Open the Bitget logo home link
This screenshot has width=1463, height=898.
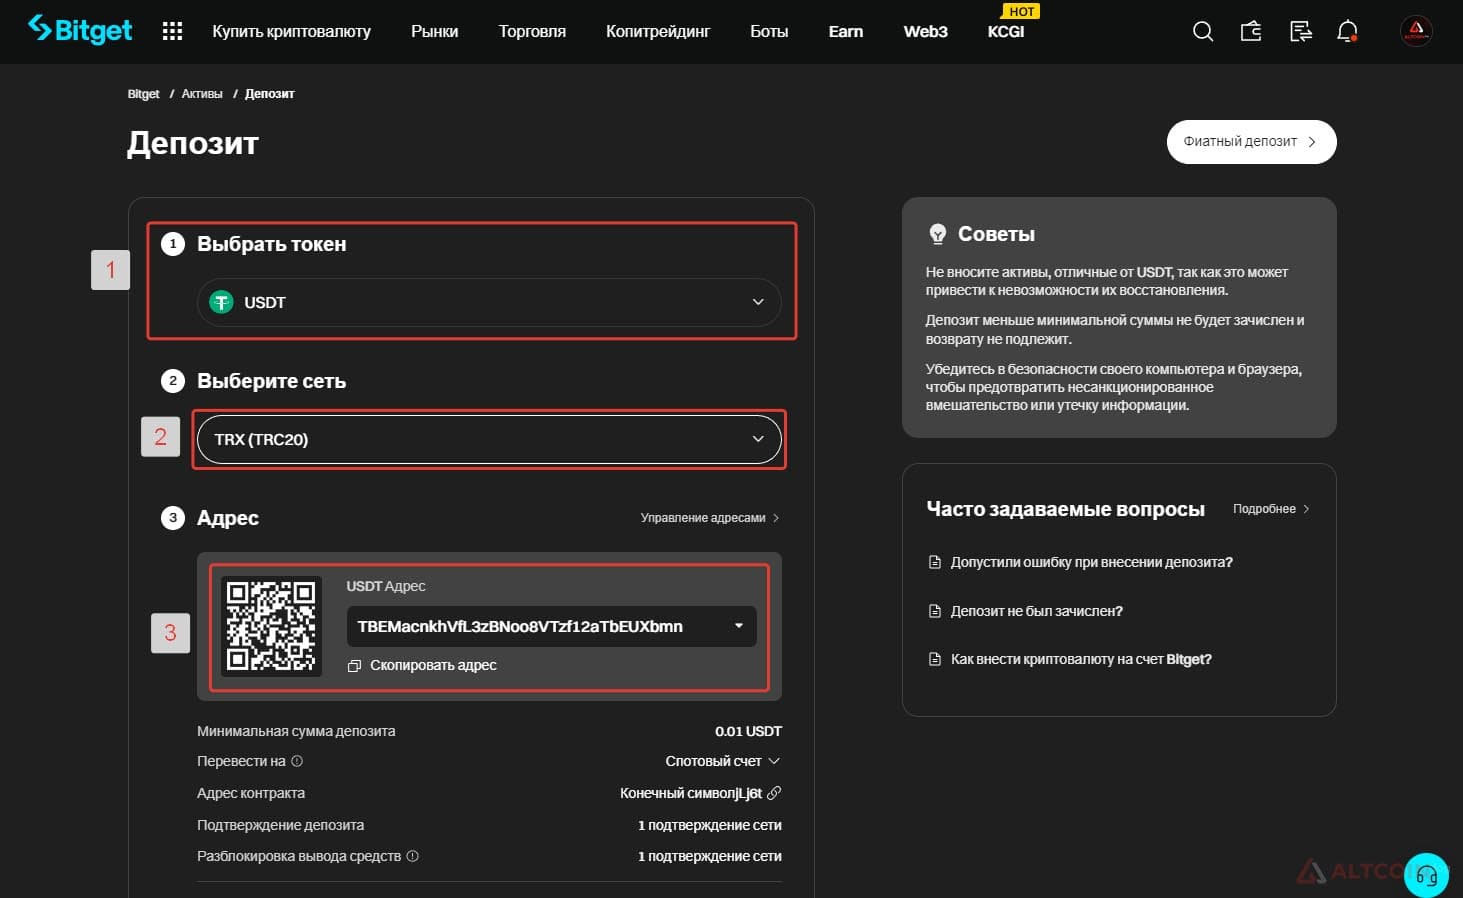[80, 30]
